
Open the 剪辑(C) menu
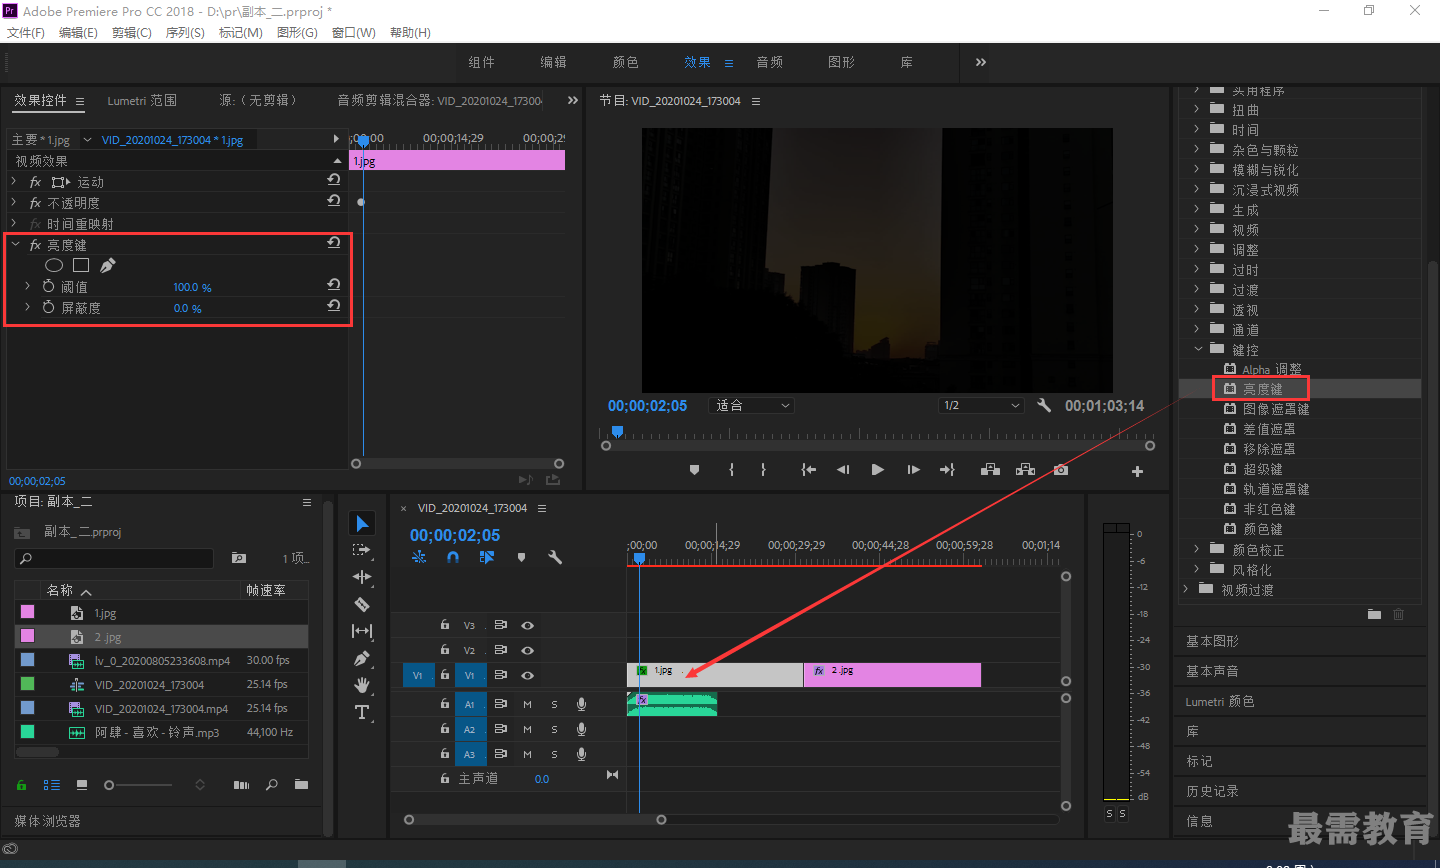(x=132, y=32)
